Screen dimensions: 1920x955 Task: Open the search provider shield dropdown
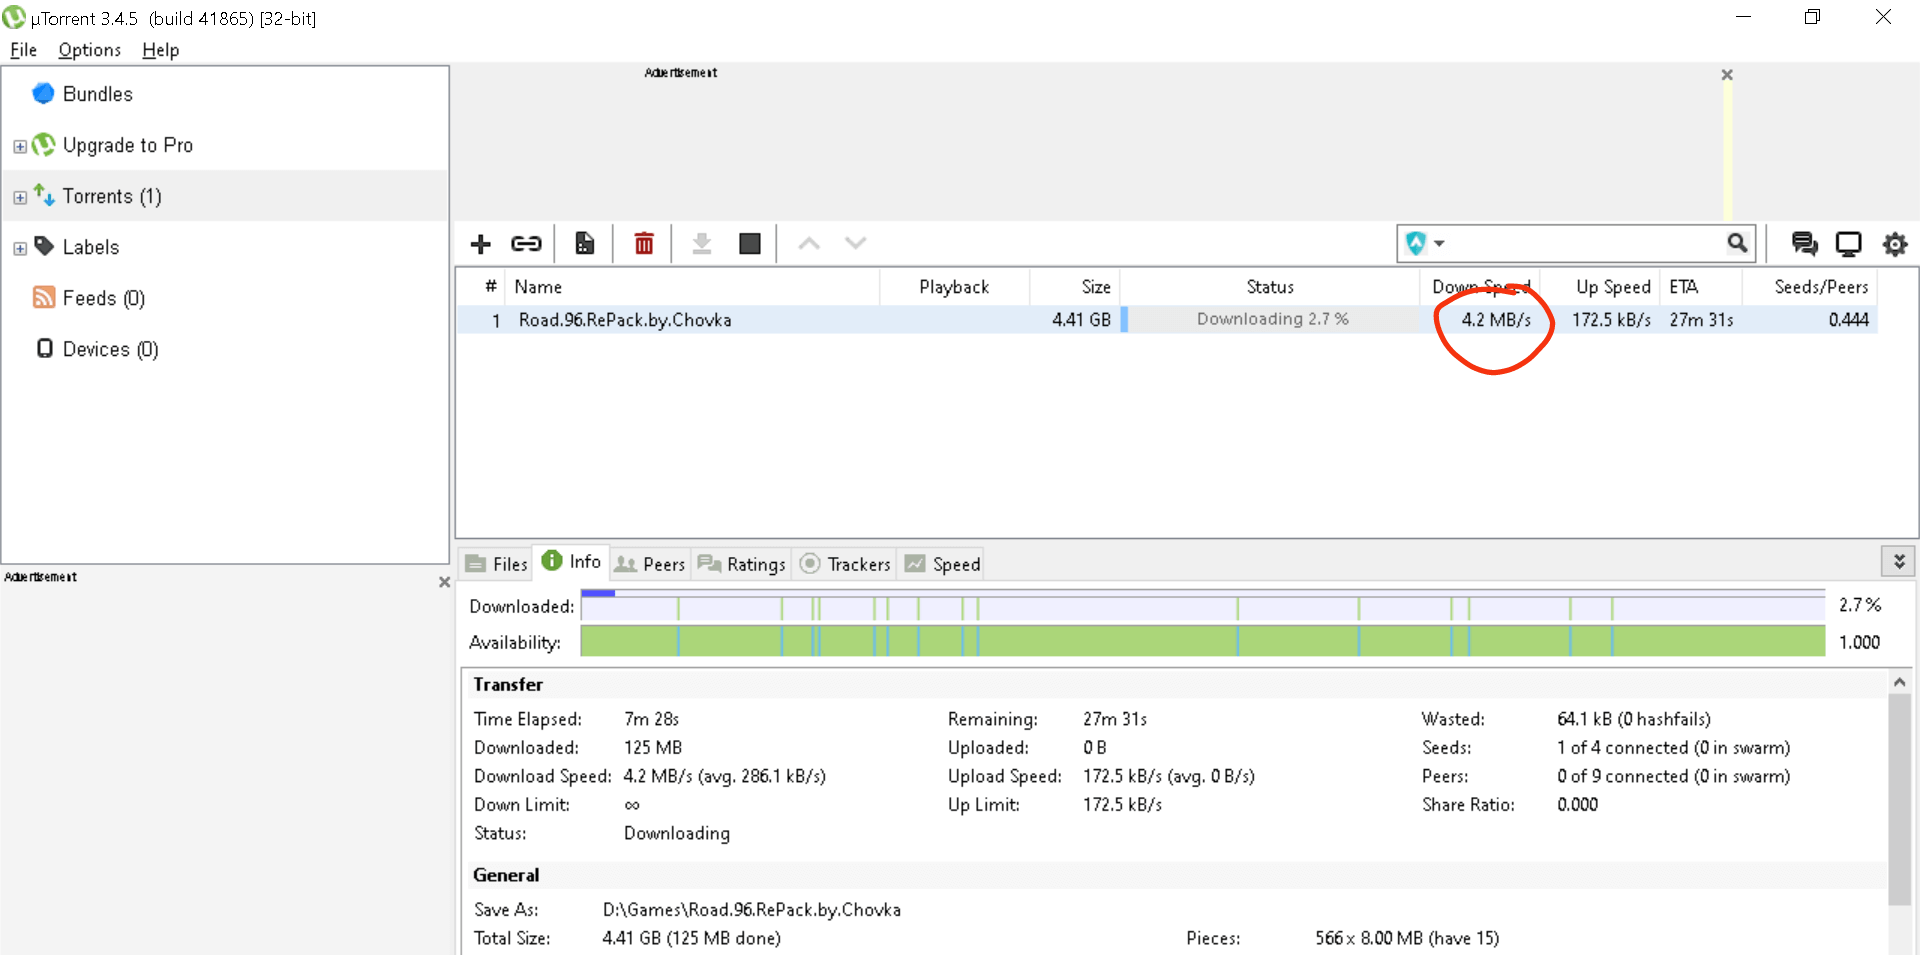tap(1425, 243)
